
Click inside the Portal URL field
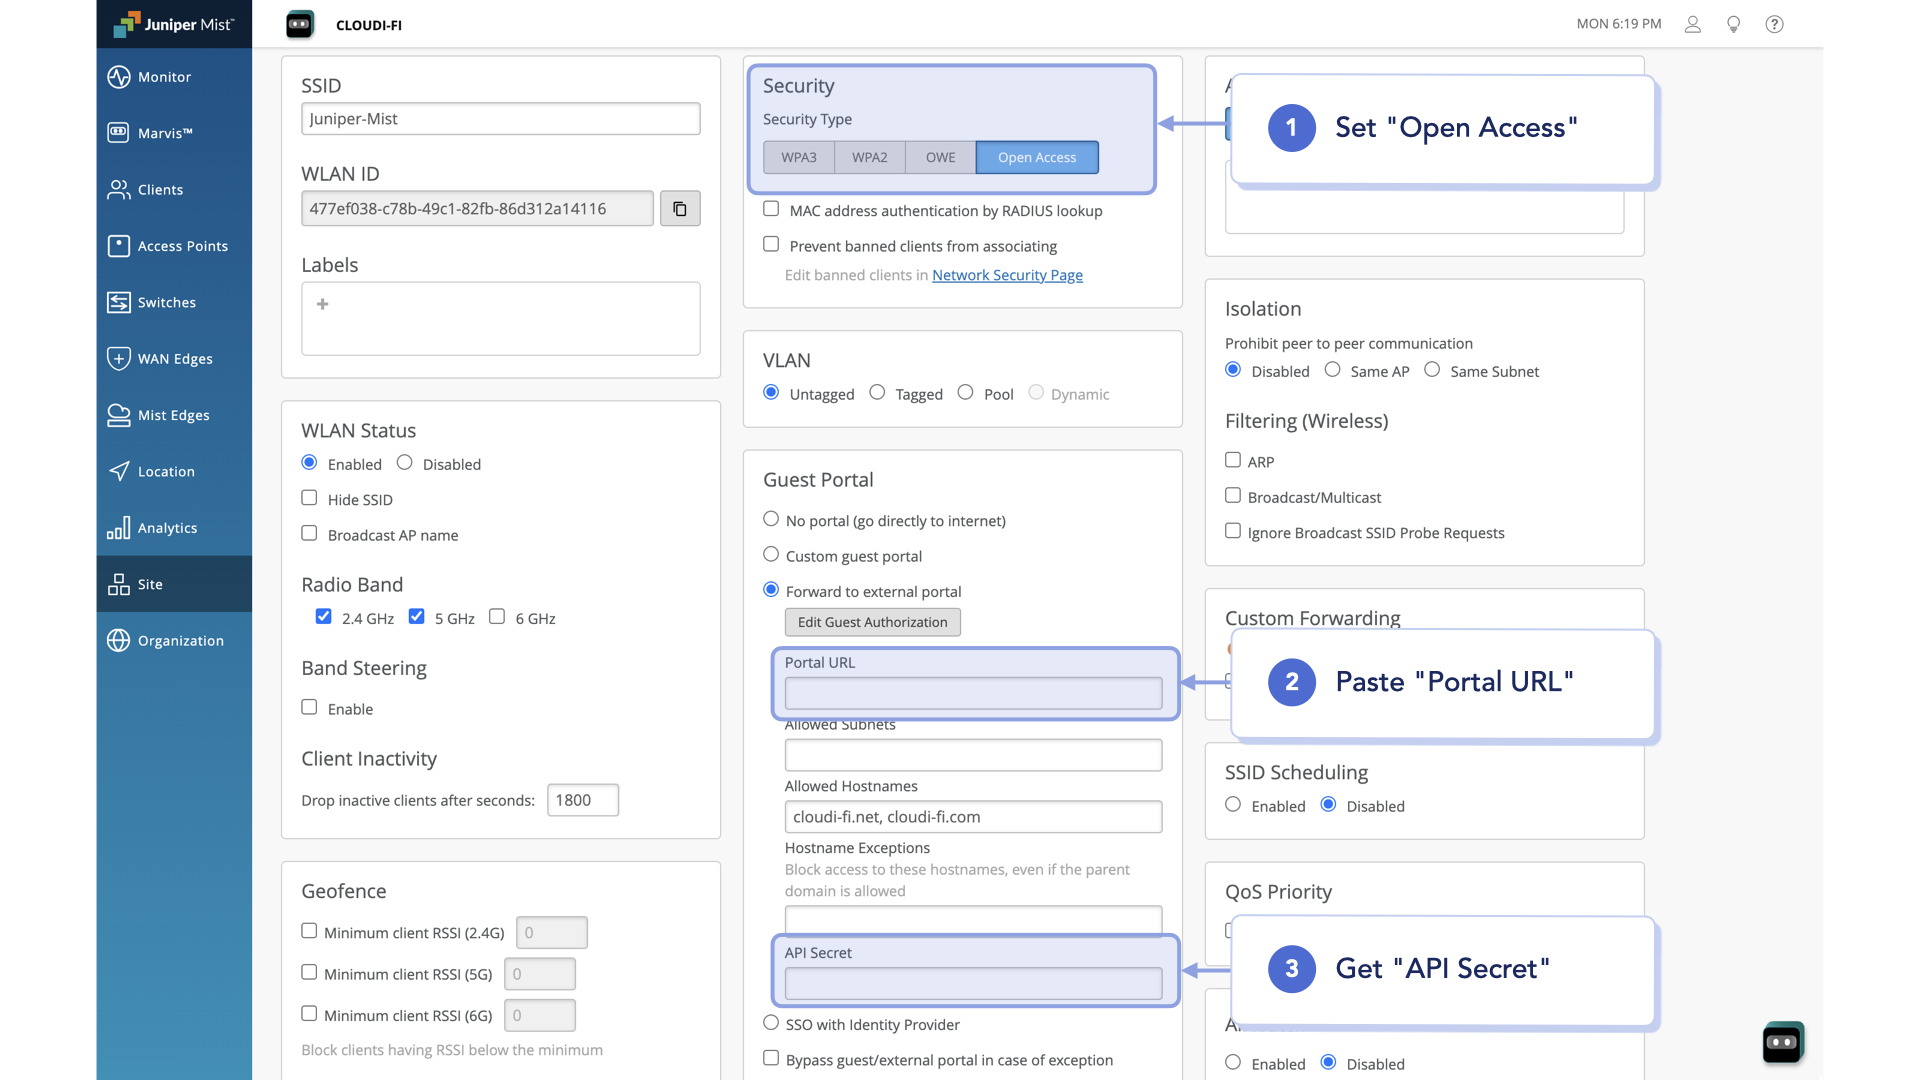(973, 693)
